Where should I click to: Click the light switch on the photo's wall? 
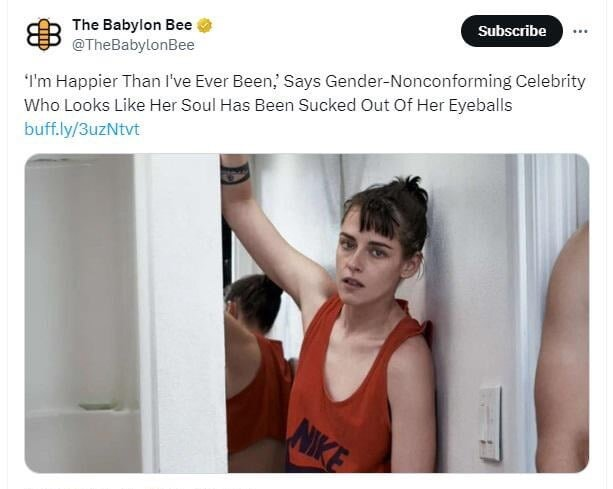490,423
